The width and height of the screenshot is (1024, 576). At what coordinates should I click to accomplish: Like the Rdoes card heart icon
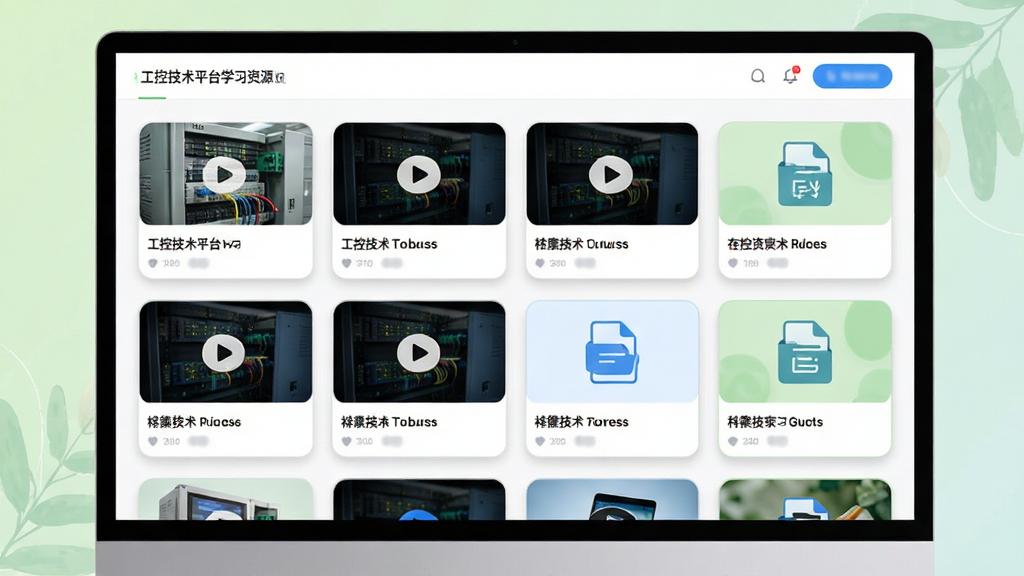pos(733,263)
